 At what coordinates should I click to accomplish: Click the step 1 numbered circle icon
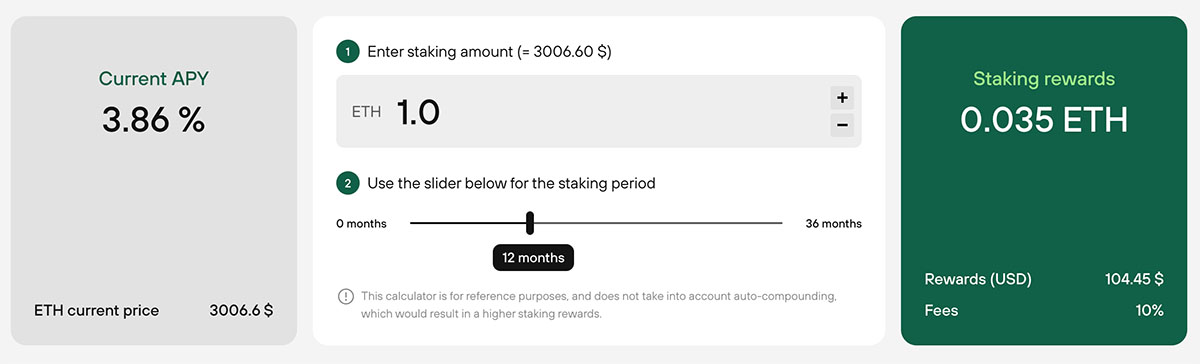(x=348, y=51)
